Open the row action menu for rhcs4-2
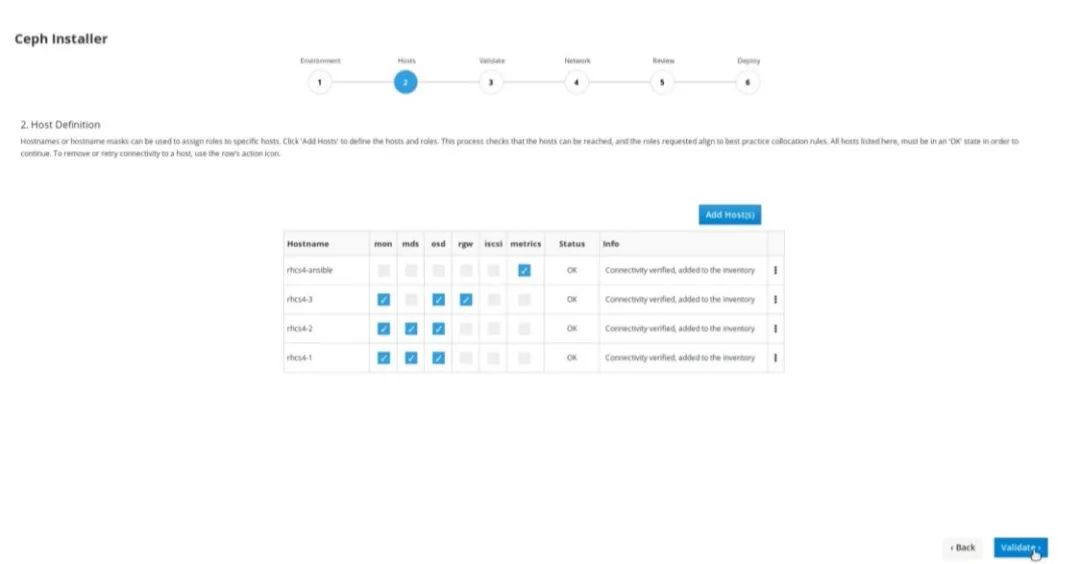 (776, 328)
